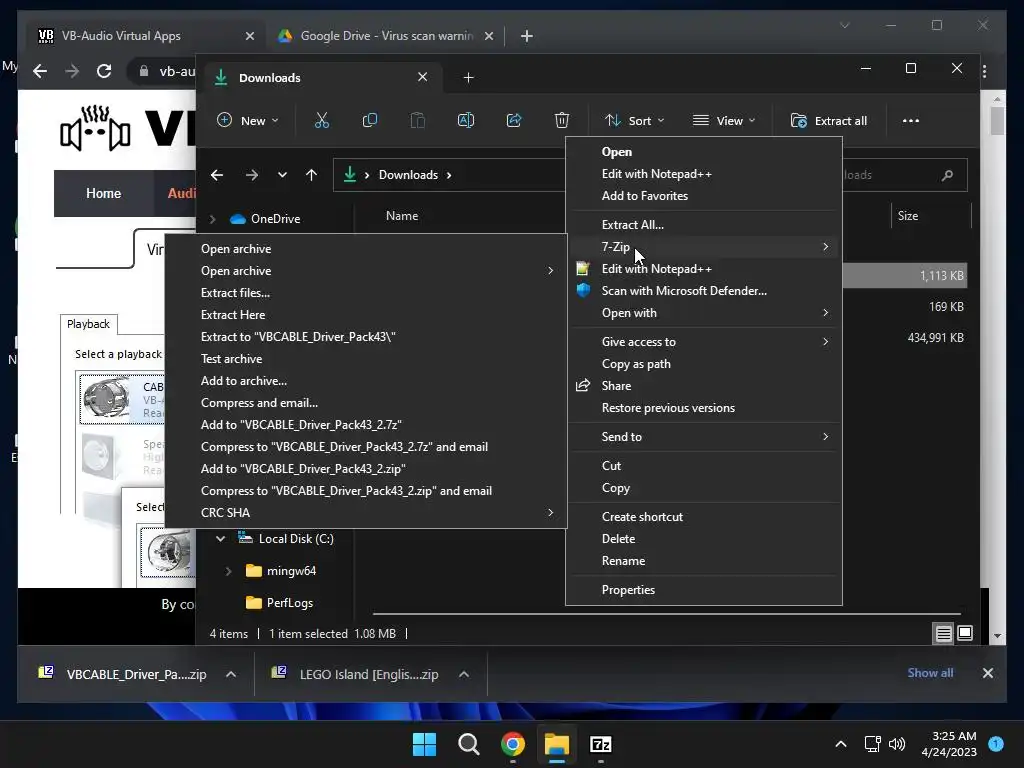
Task: Click the Cut scissors icon in Explorer toolbar
Action: click(321, 120)
